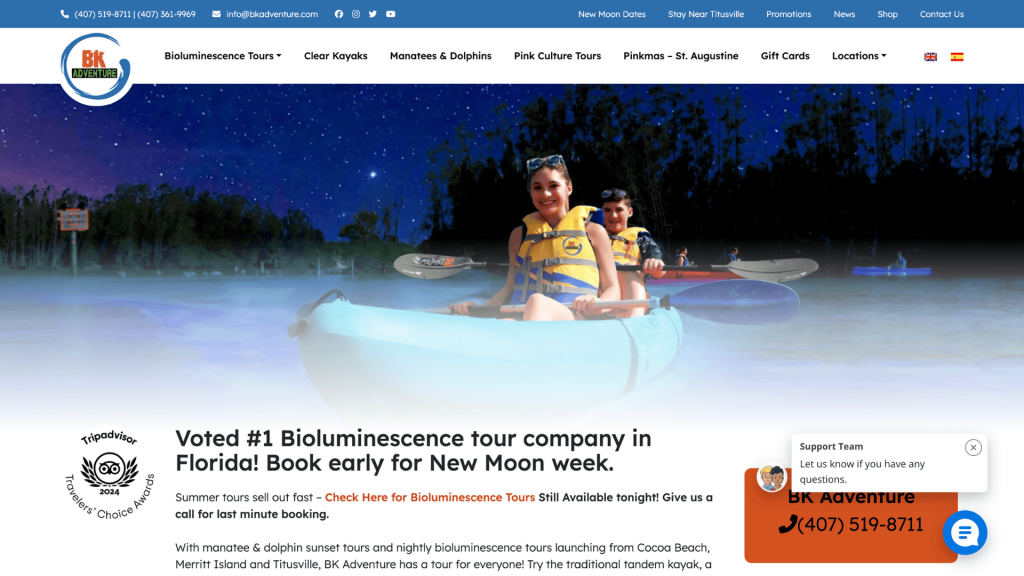Image resolution: width=1024 pixels, height=576 pixels.
Task: Open the Gift Cards page
Action: (785, 56)
